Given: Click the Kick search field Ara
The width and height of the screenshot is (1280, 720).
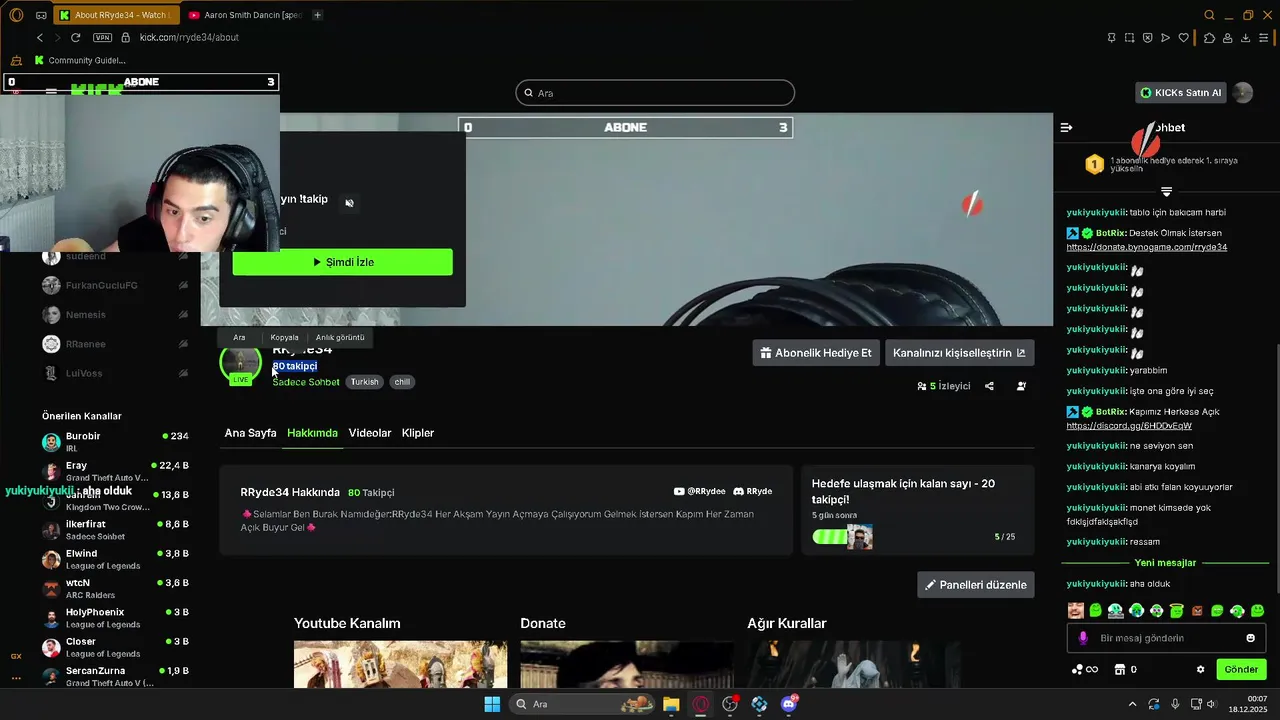Looking at the screenshot, I should tap(655, 93).
